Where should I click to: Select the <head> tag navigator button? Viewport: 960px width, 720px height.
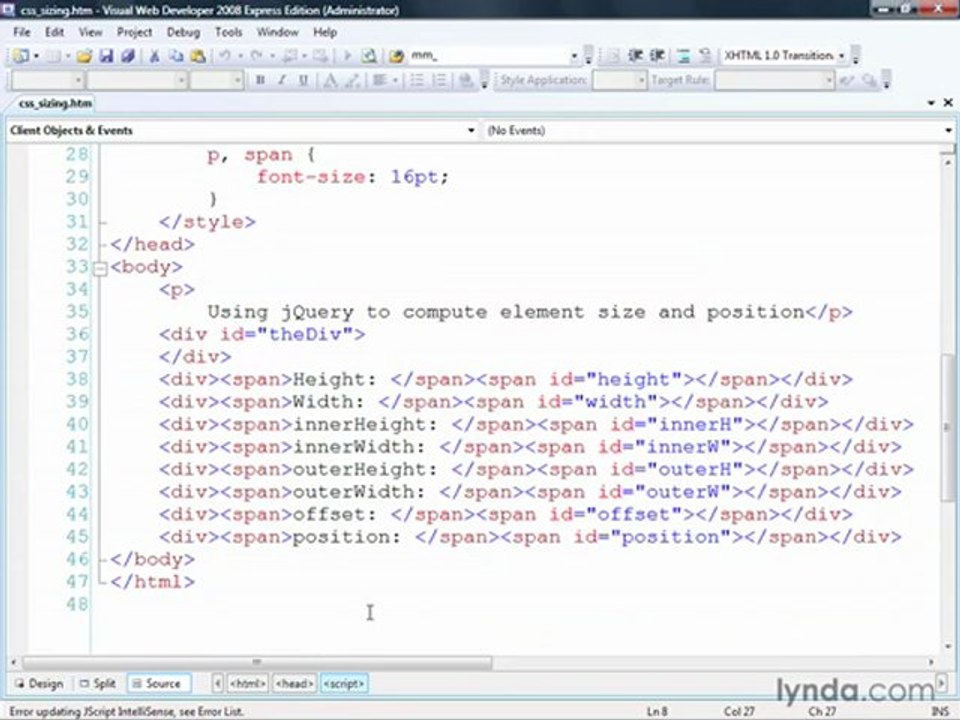[294, 684]
